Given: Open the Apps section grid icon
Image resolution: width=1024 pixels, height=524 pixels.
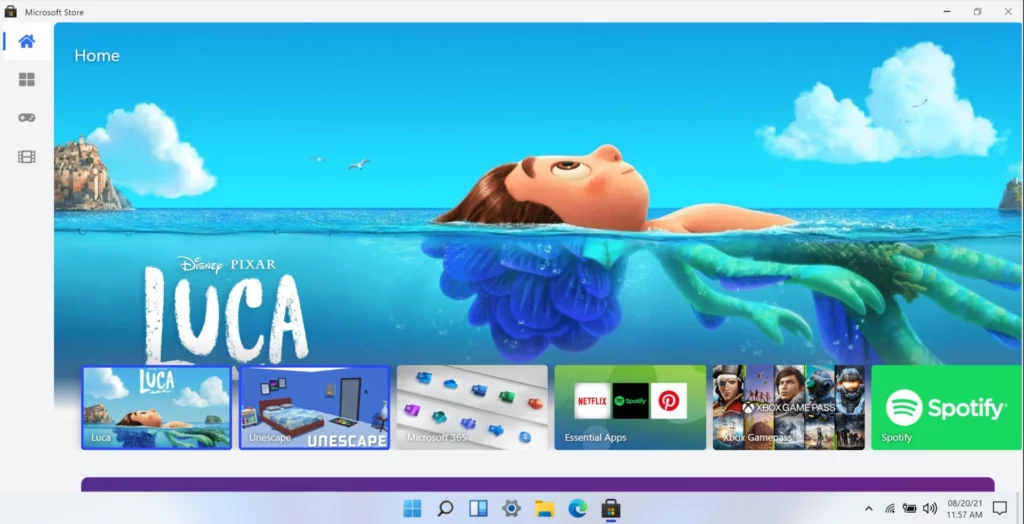Looking at the screenshot, I should [26, 80].
